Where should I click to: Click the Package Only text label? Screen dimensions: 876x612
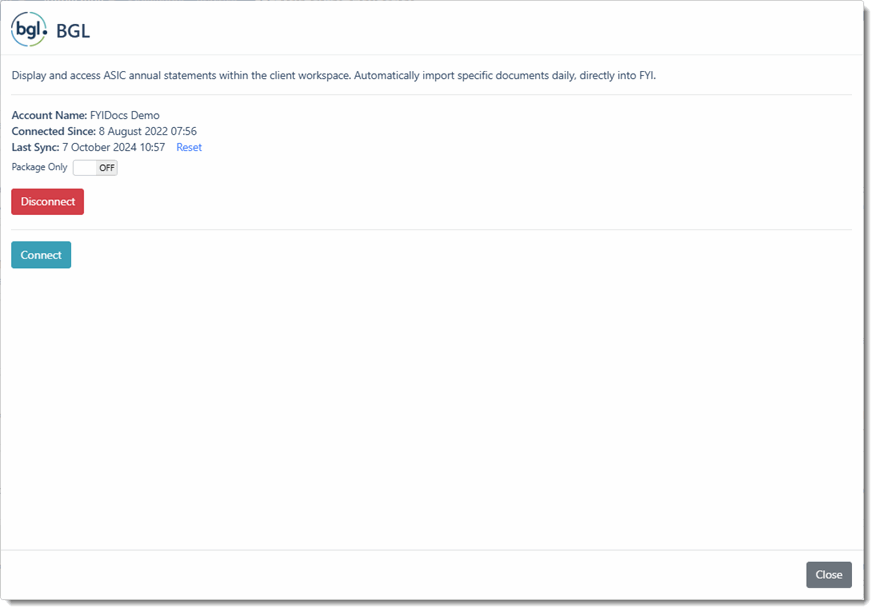coord(39,168)
